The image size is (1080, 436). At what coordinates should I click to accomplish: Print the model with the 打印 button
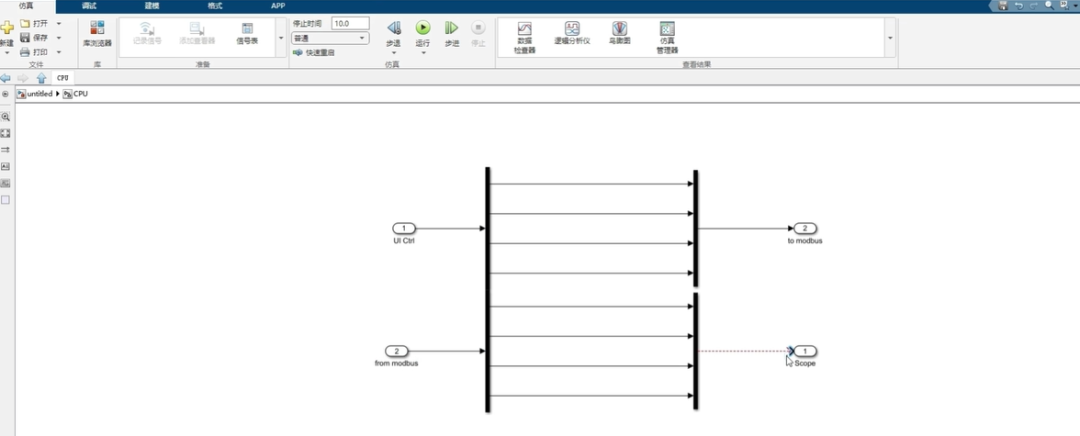[x=34, y=52]
